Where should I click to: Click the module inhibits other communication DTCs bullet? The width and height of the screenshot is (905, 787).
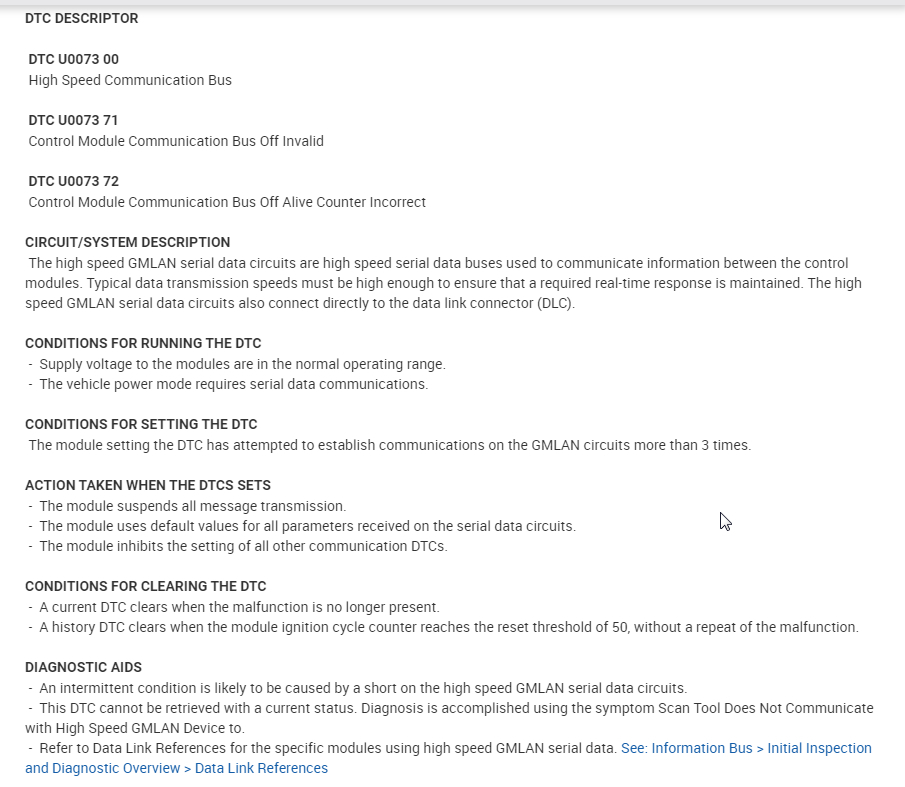243,546
